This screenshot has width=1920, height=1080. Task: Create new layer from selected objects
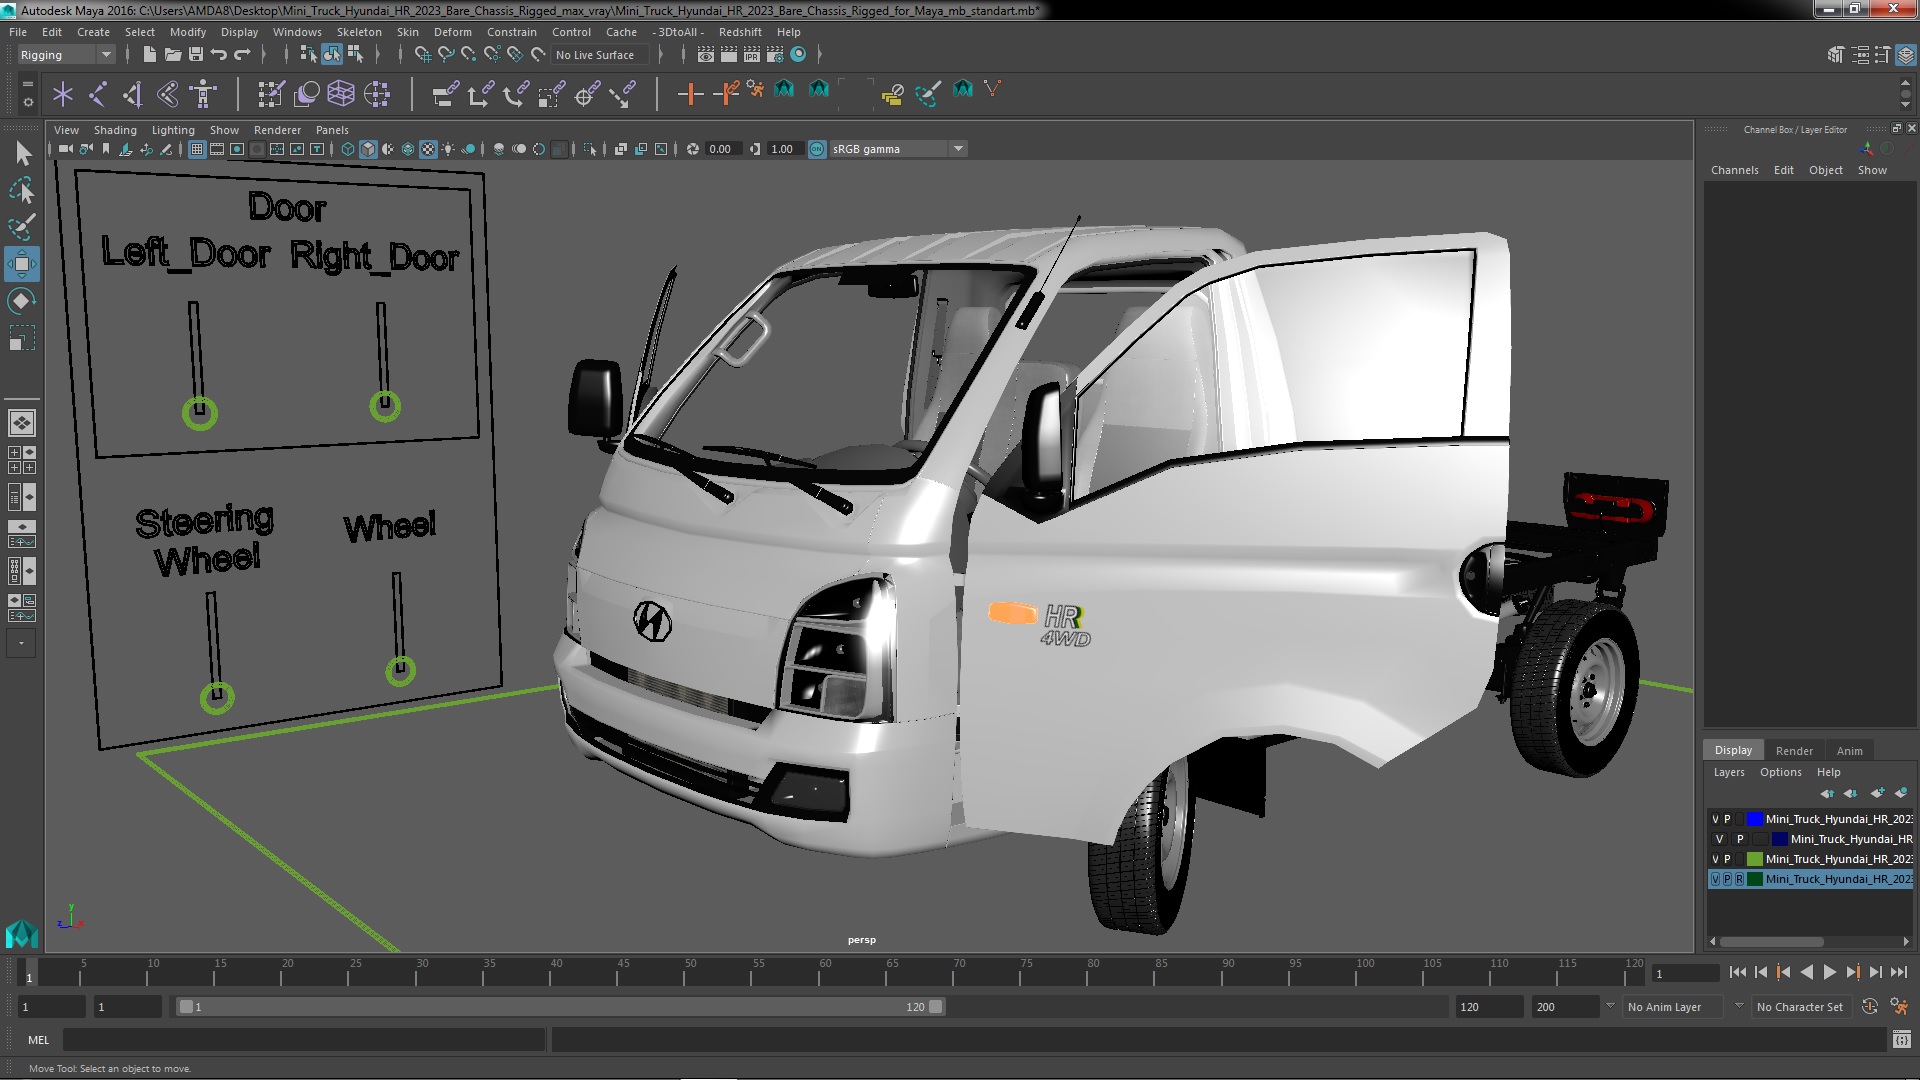pos(1900,793)
